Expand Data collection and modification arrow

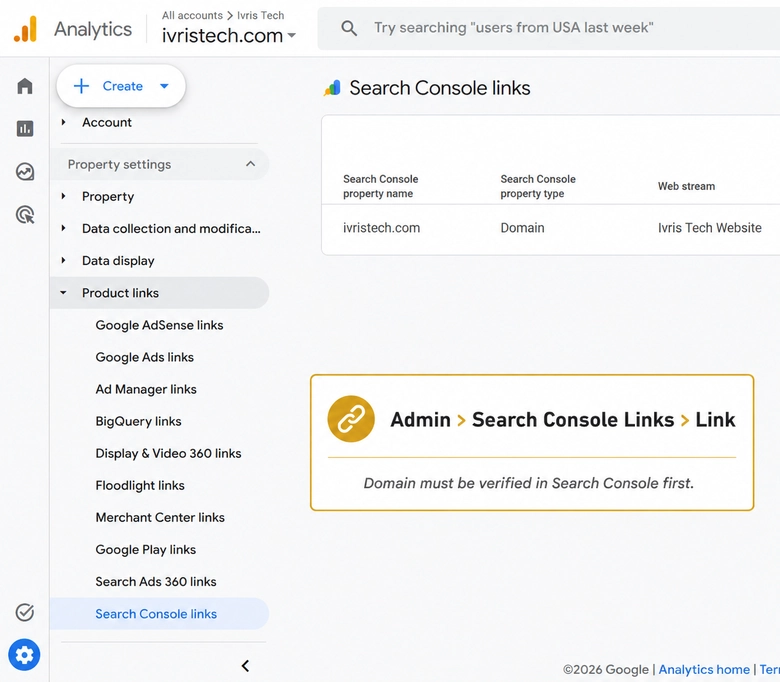coord(63,228)
